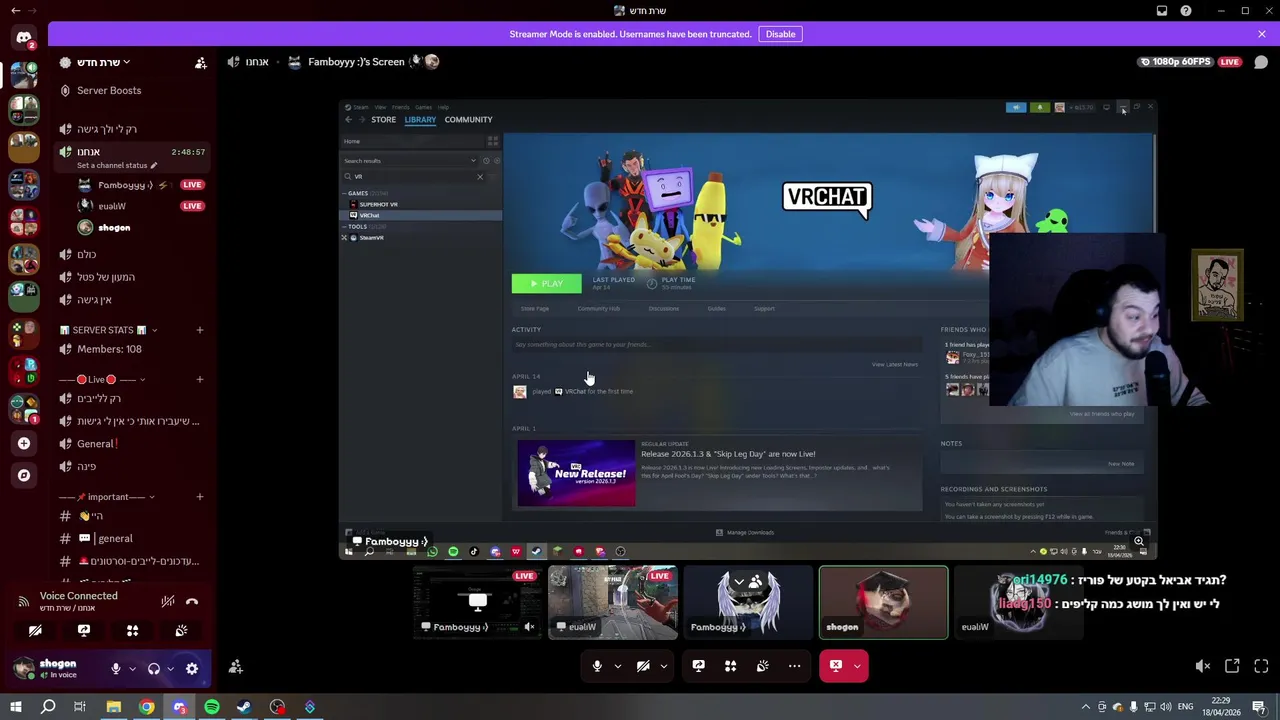Open Members: 108 stats channel
Screen dimensions: 1280x720
(132, 349)
